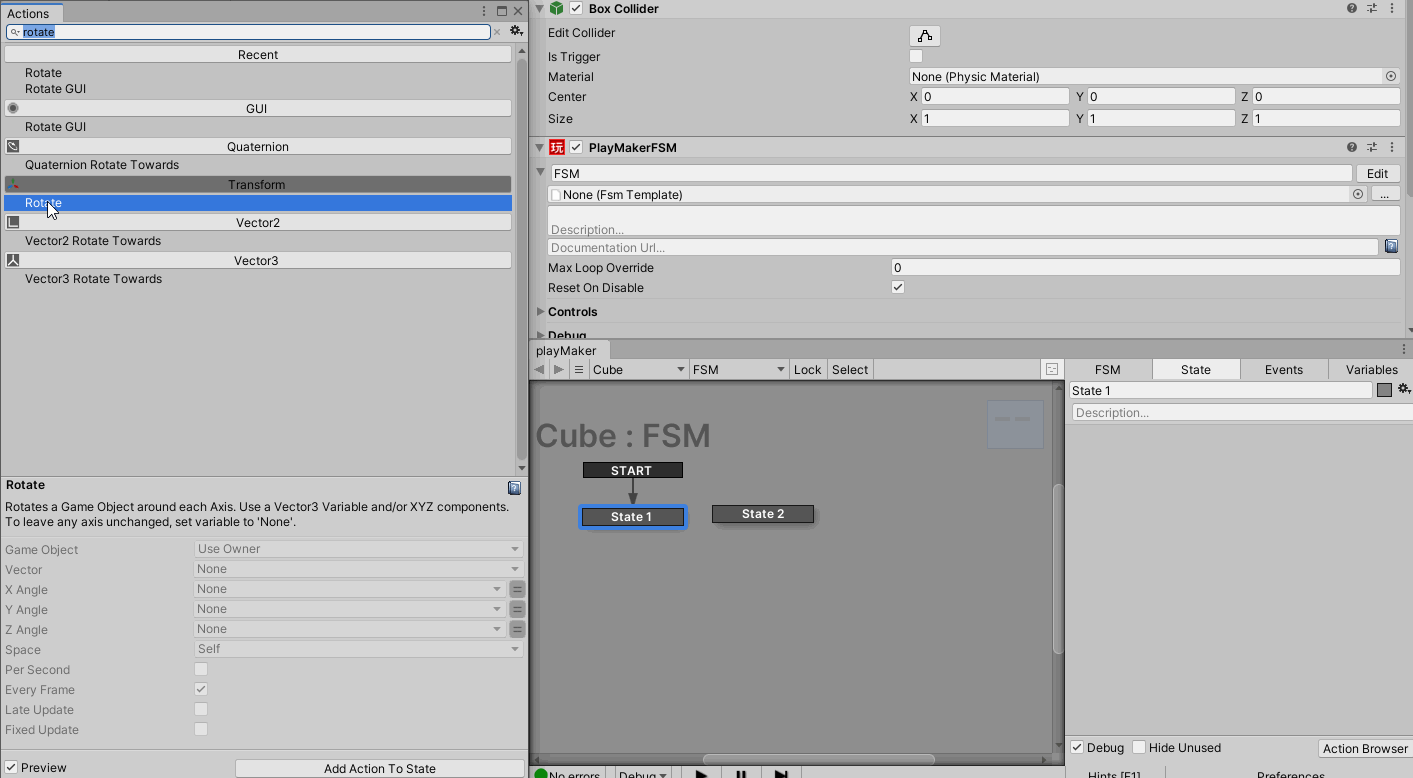Select the Actions window tab
Image resolution: width=1413 pixels, height=778 pixels.
[x=28, y=13]
